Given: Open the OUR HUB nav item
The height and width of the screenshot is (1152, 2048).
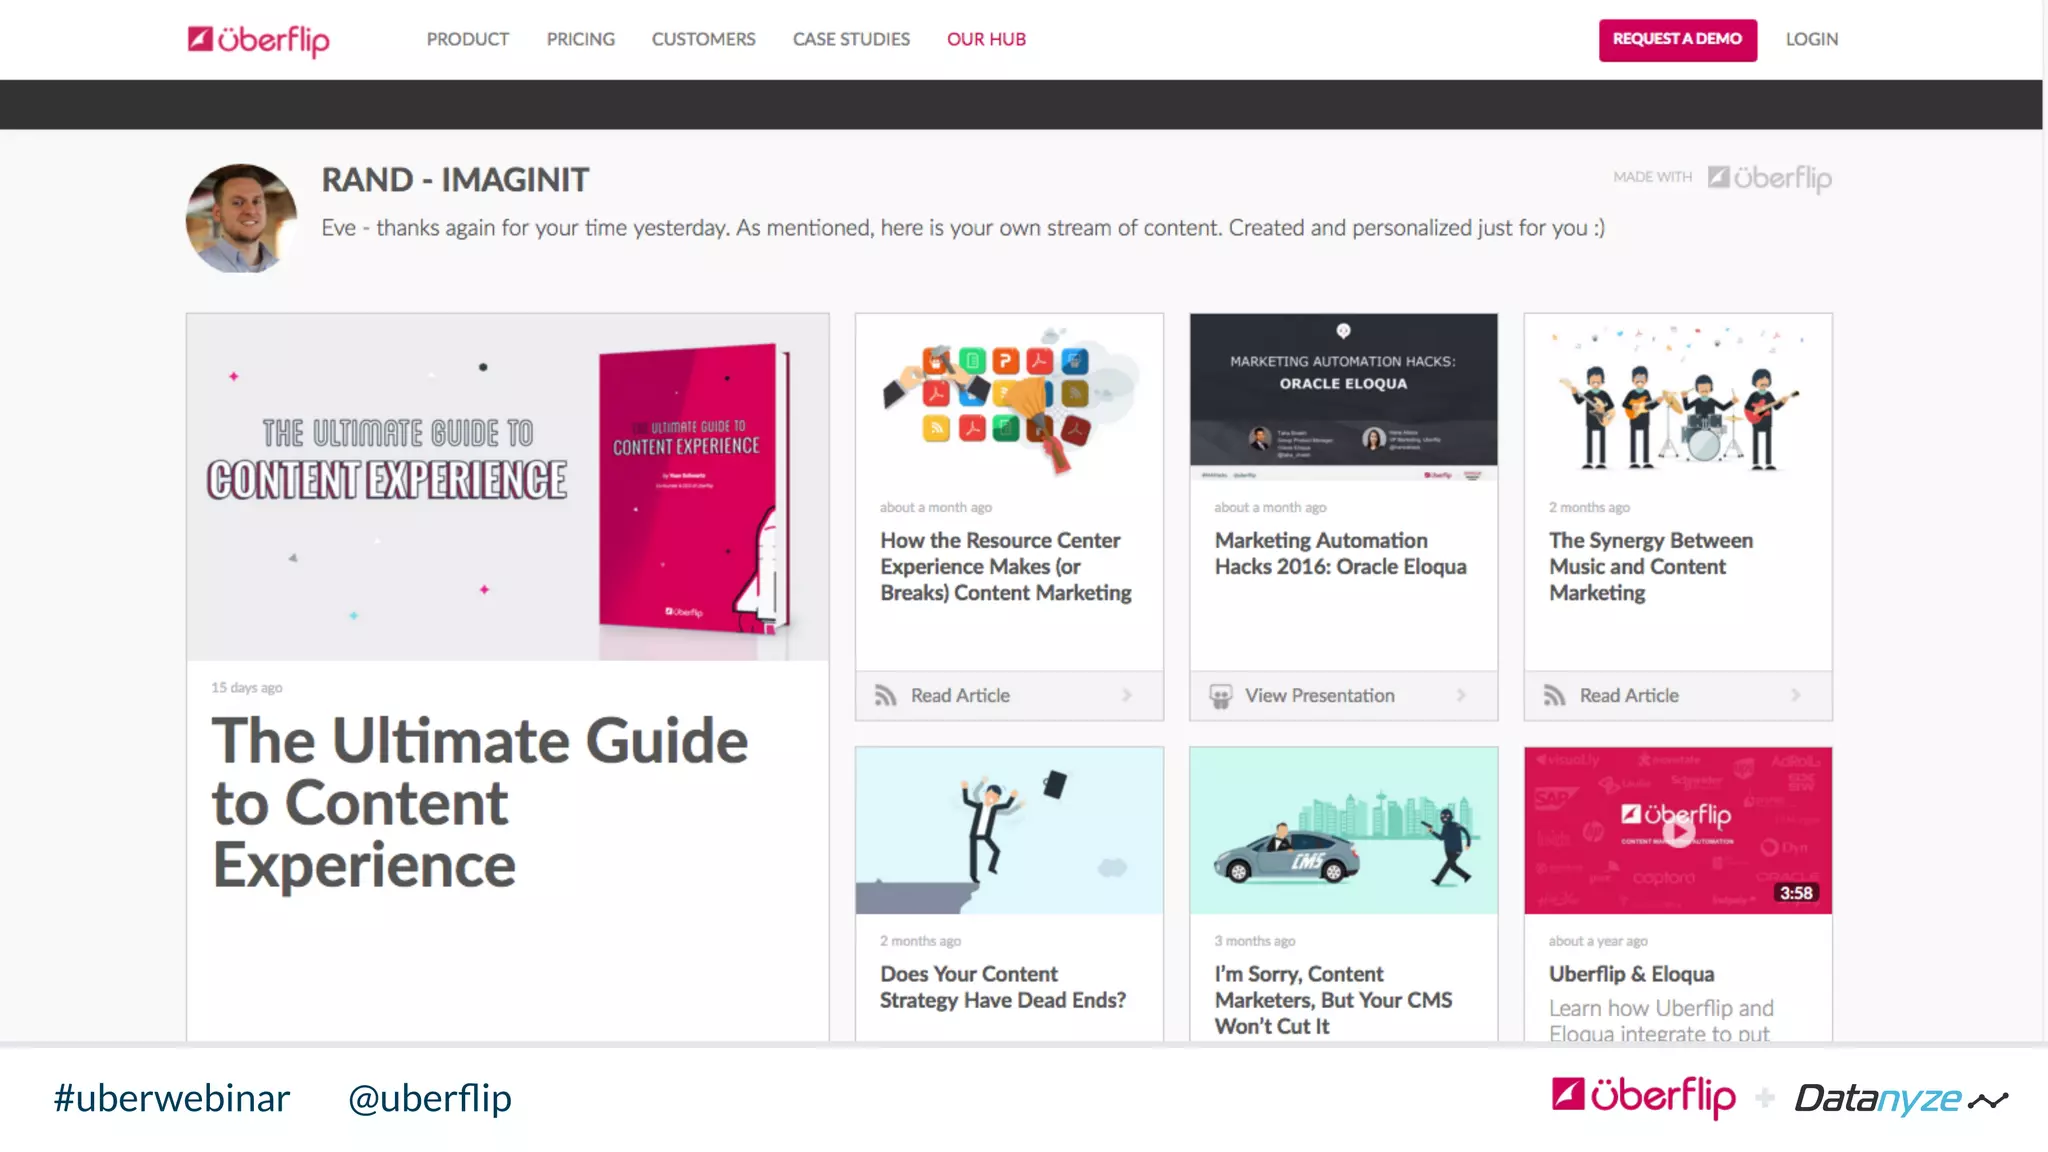Looking at the screenshot, I should (986, 39).
